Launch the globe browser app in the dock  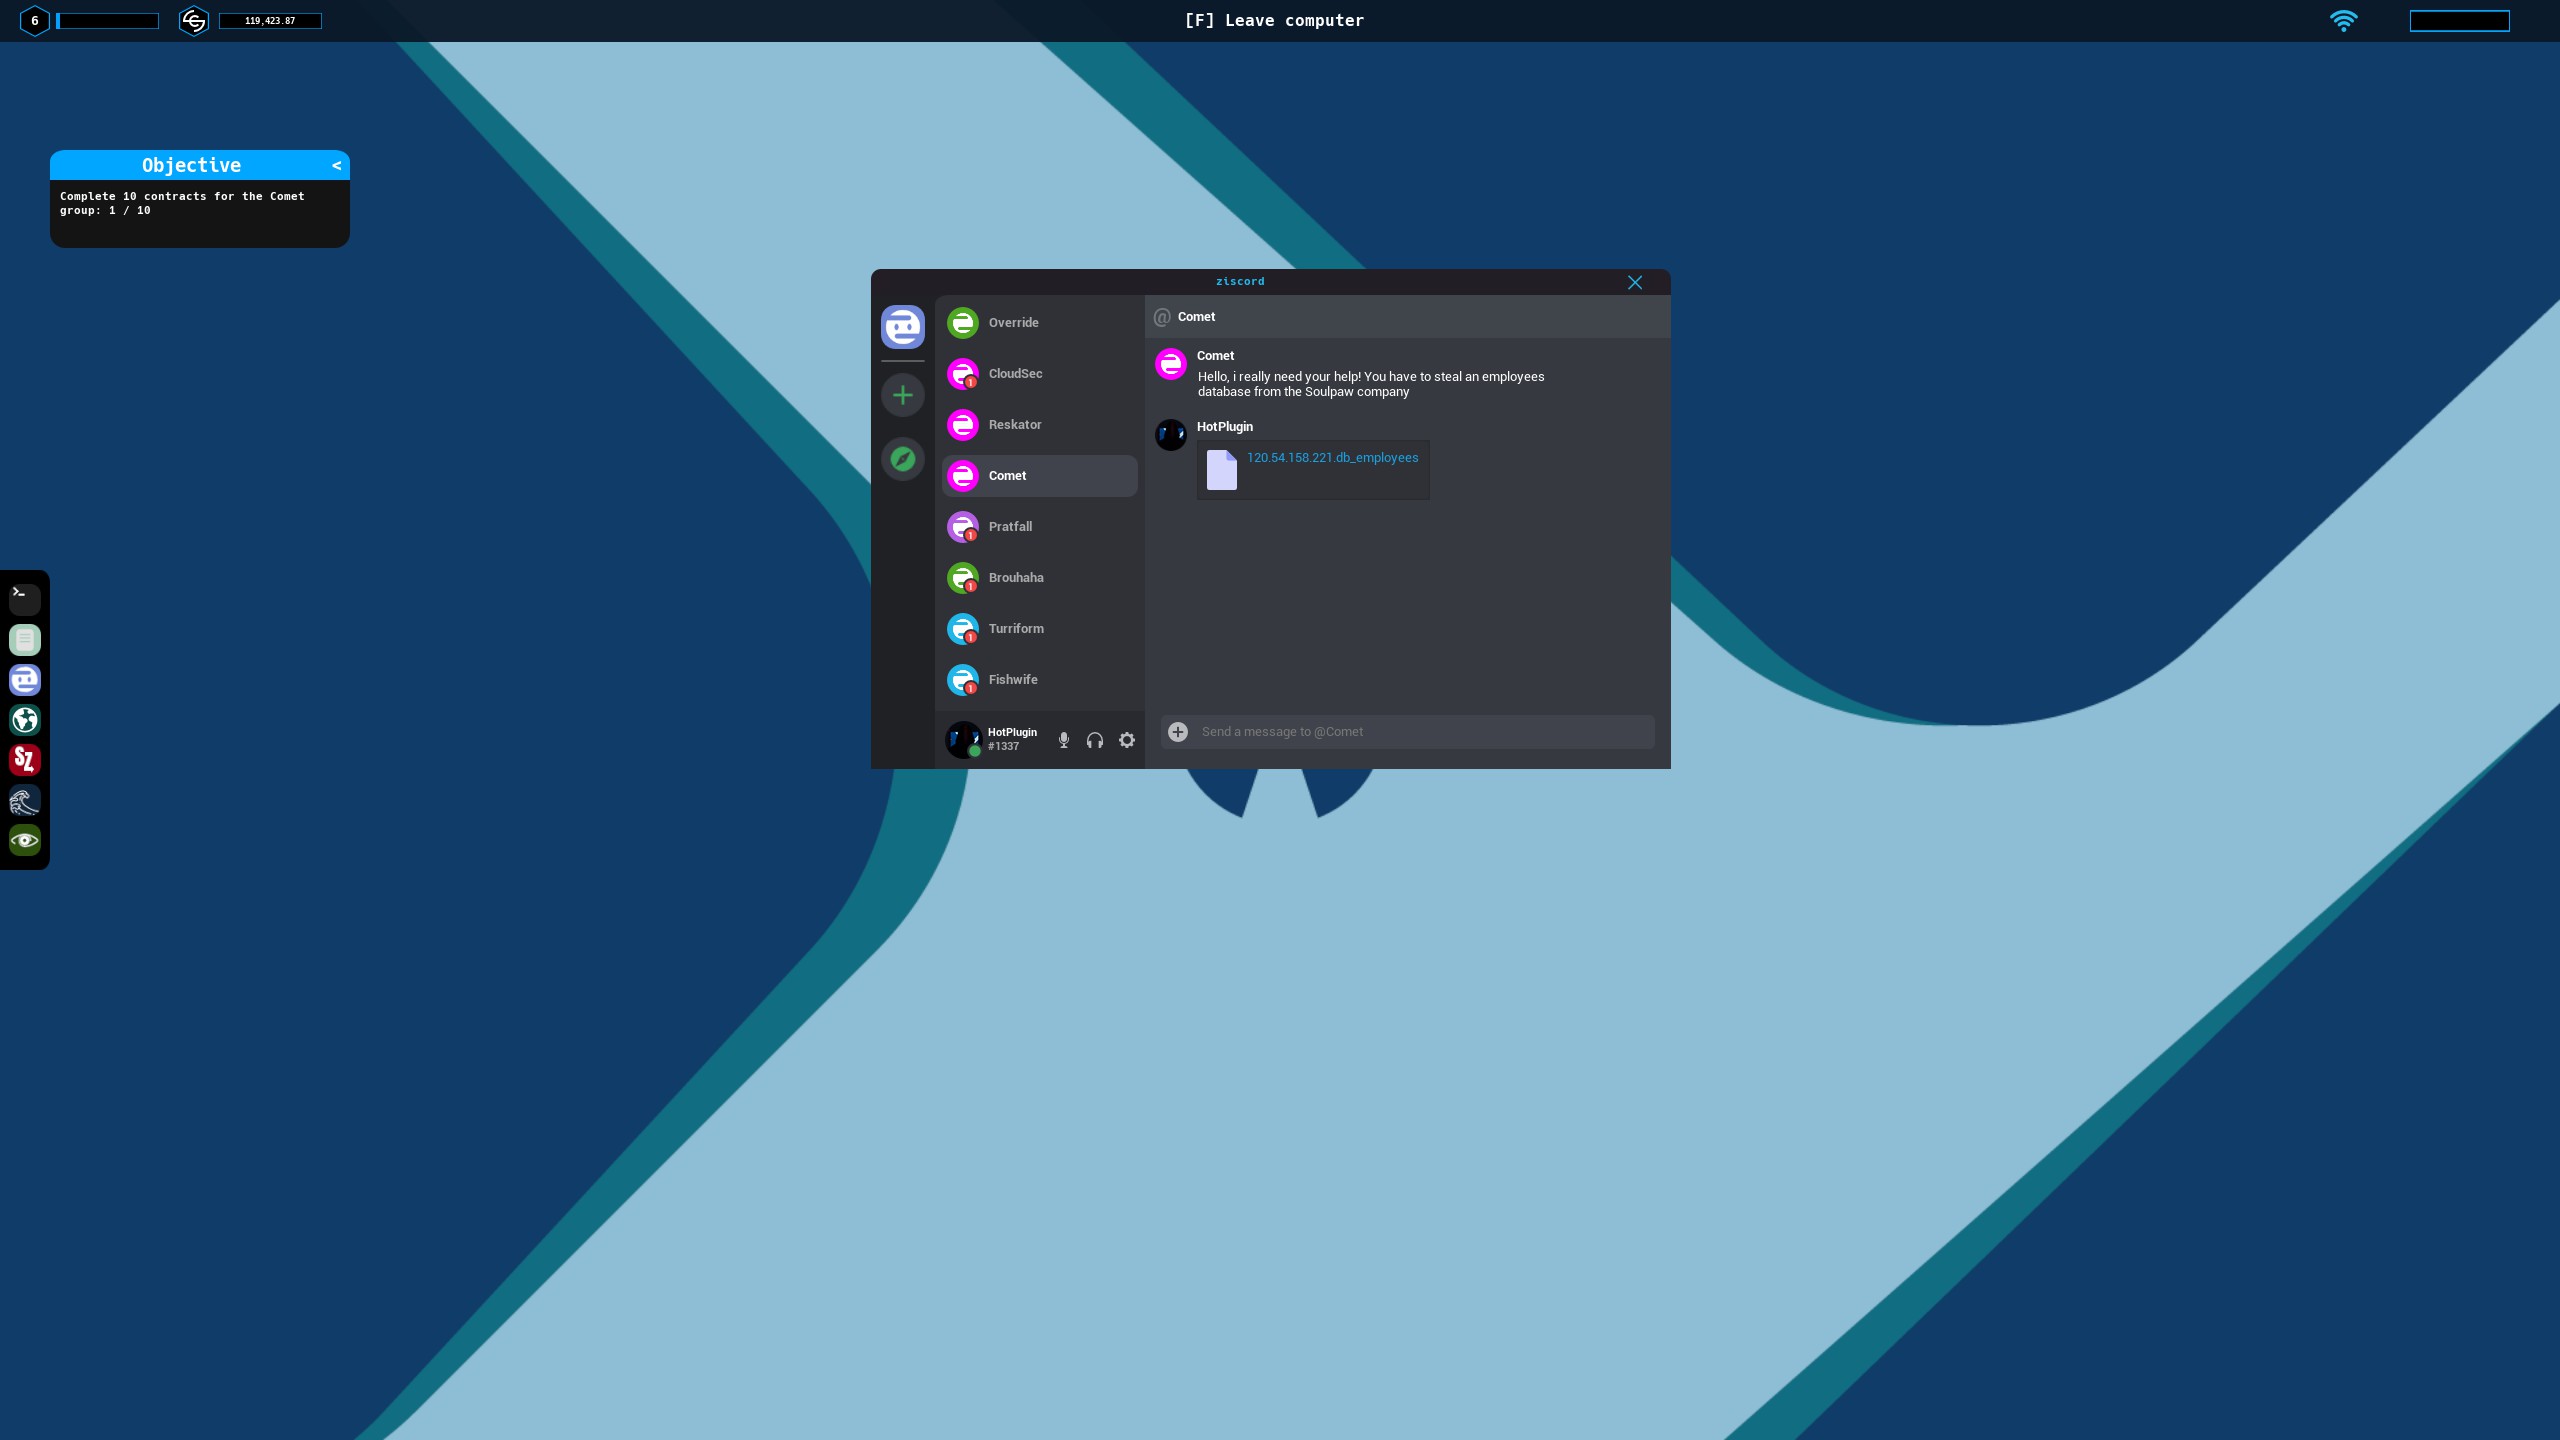tap(25, 720)
